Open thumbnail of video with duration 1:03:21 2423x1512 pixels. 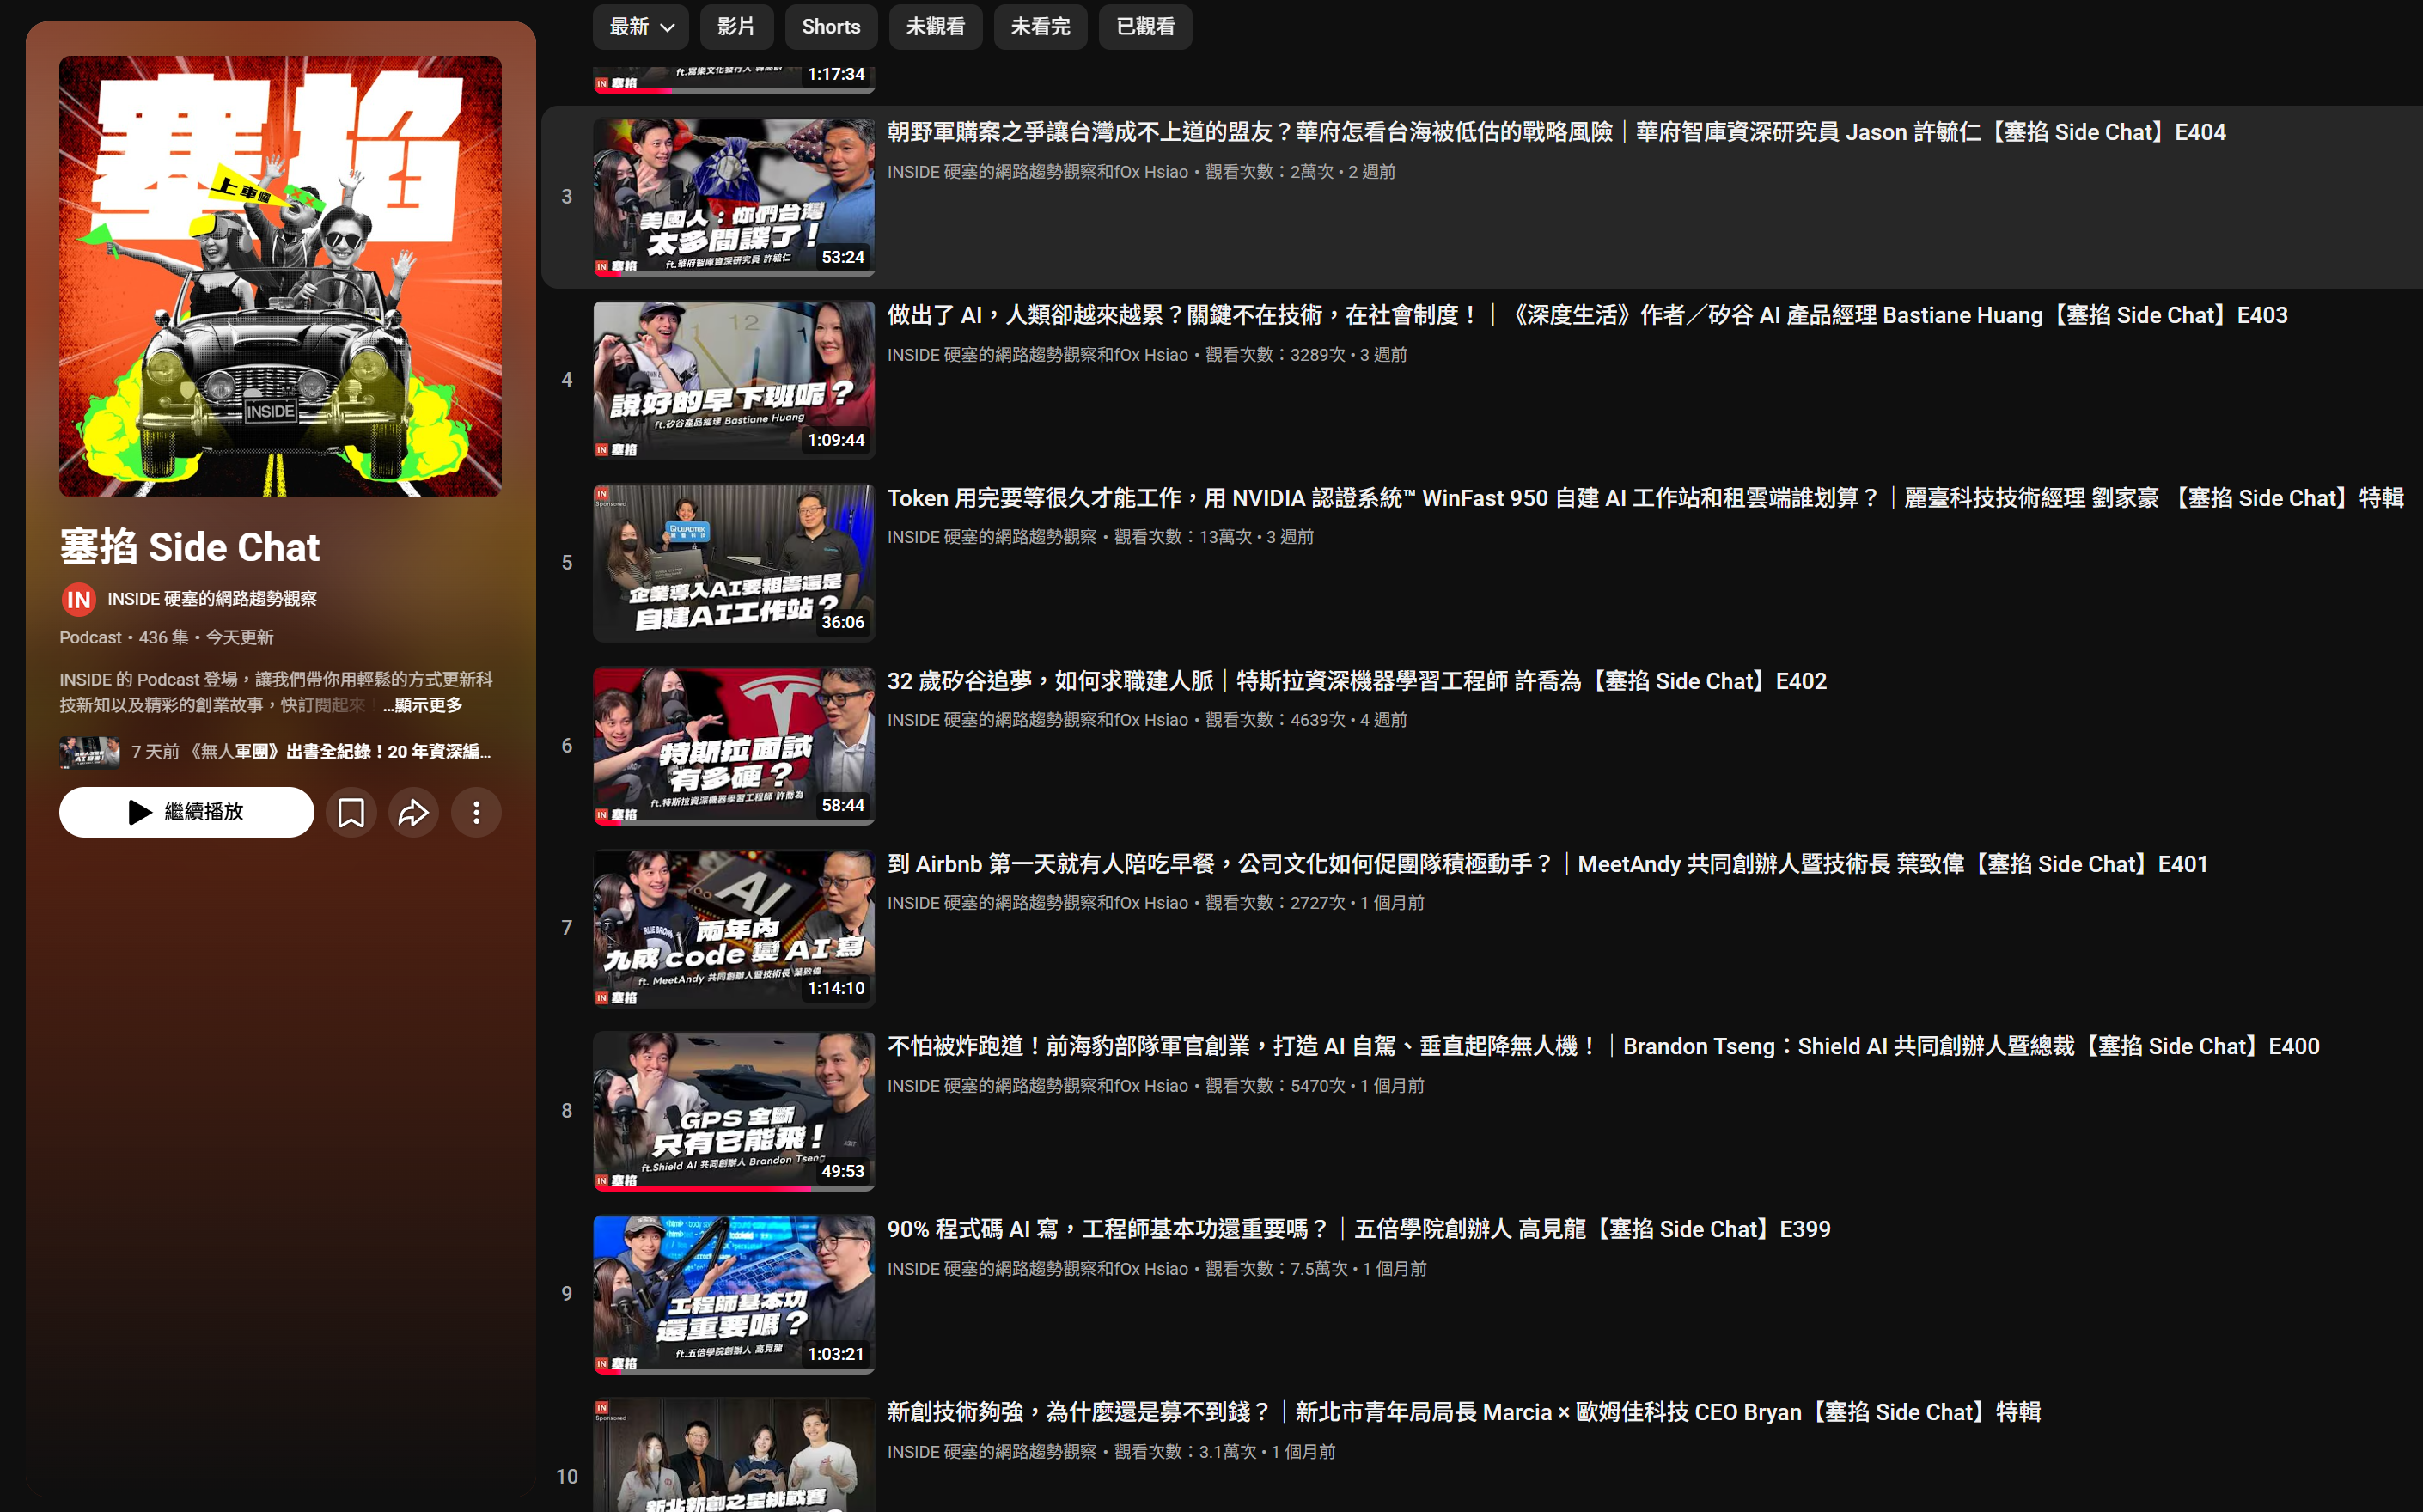coord(734,1294)
